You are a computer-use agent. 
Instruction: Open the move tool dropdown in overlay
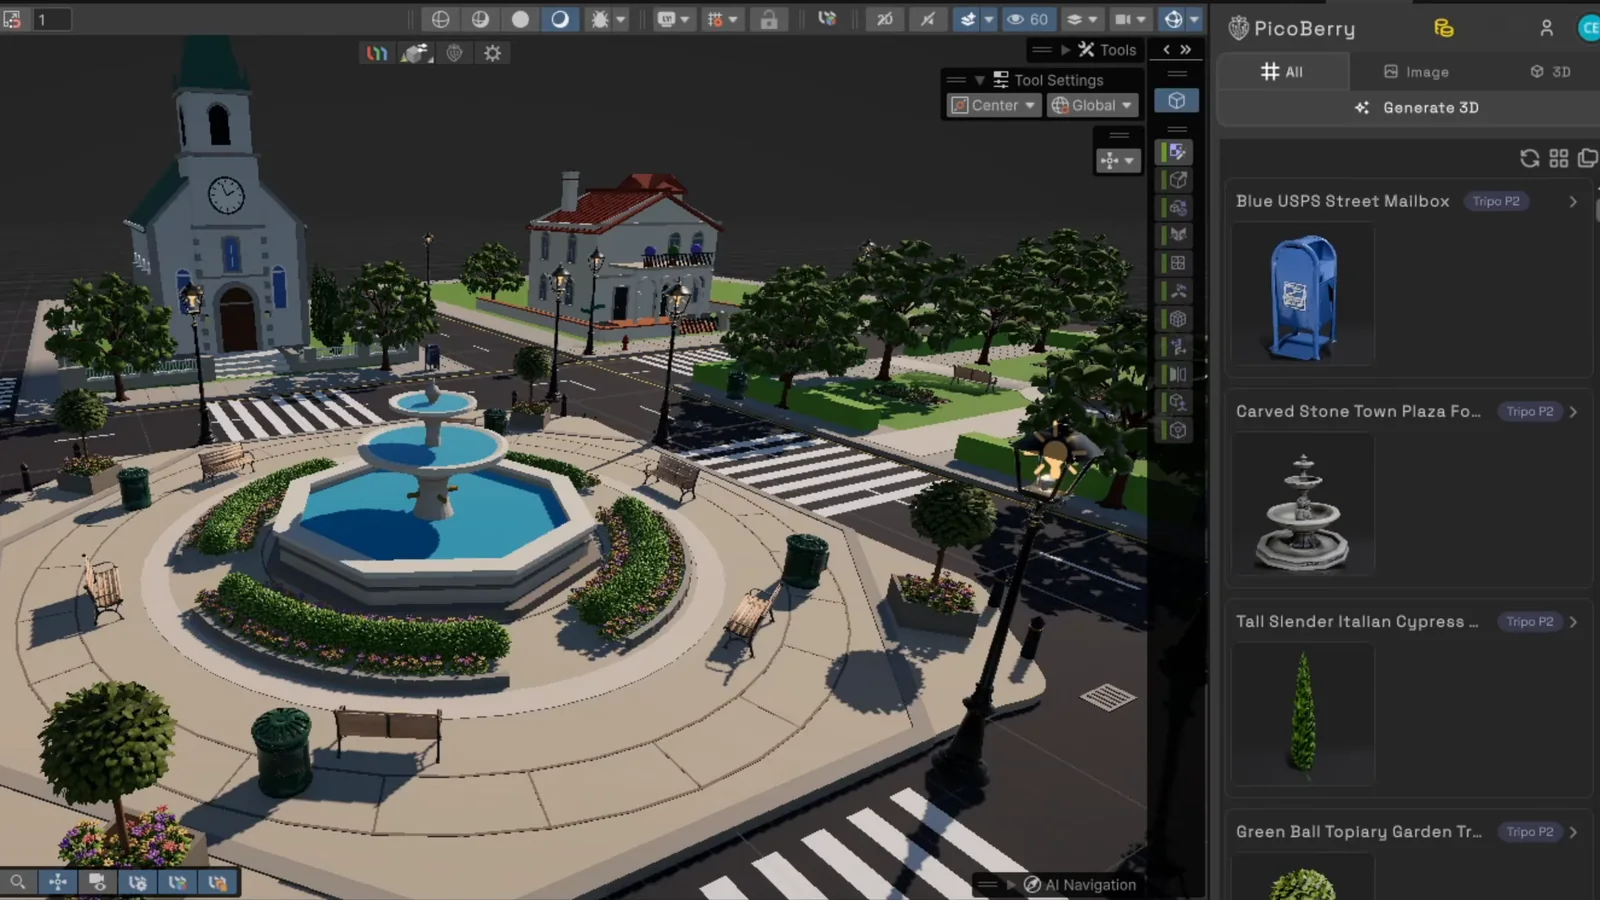point(1118,160)
